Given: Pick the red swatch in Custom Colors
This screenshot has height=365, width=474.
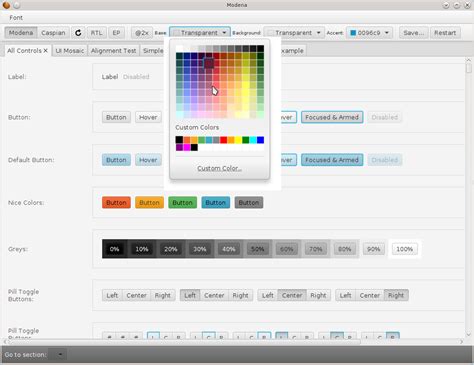Looking at the screenshot, I should (223, 140).
